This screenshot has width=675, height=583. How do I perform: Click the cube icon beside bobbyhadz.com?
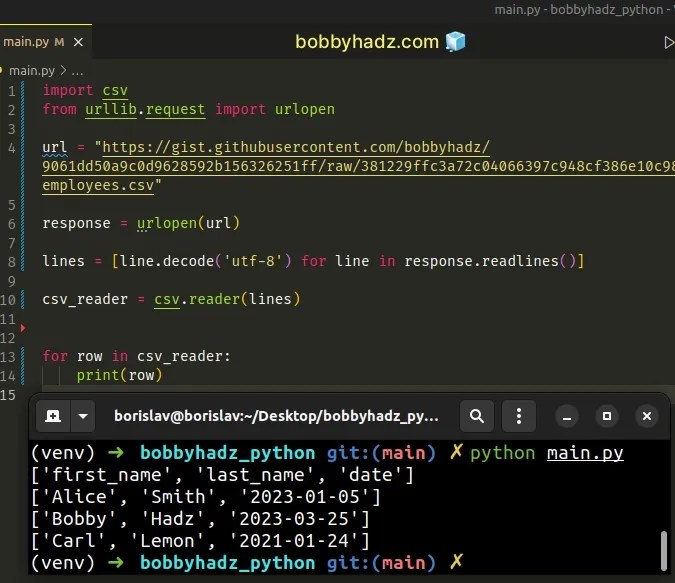[455, 42]
